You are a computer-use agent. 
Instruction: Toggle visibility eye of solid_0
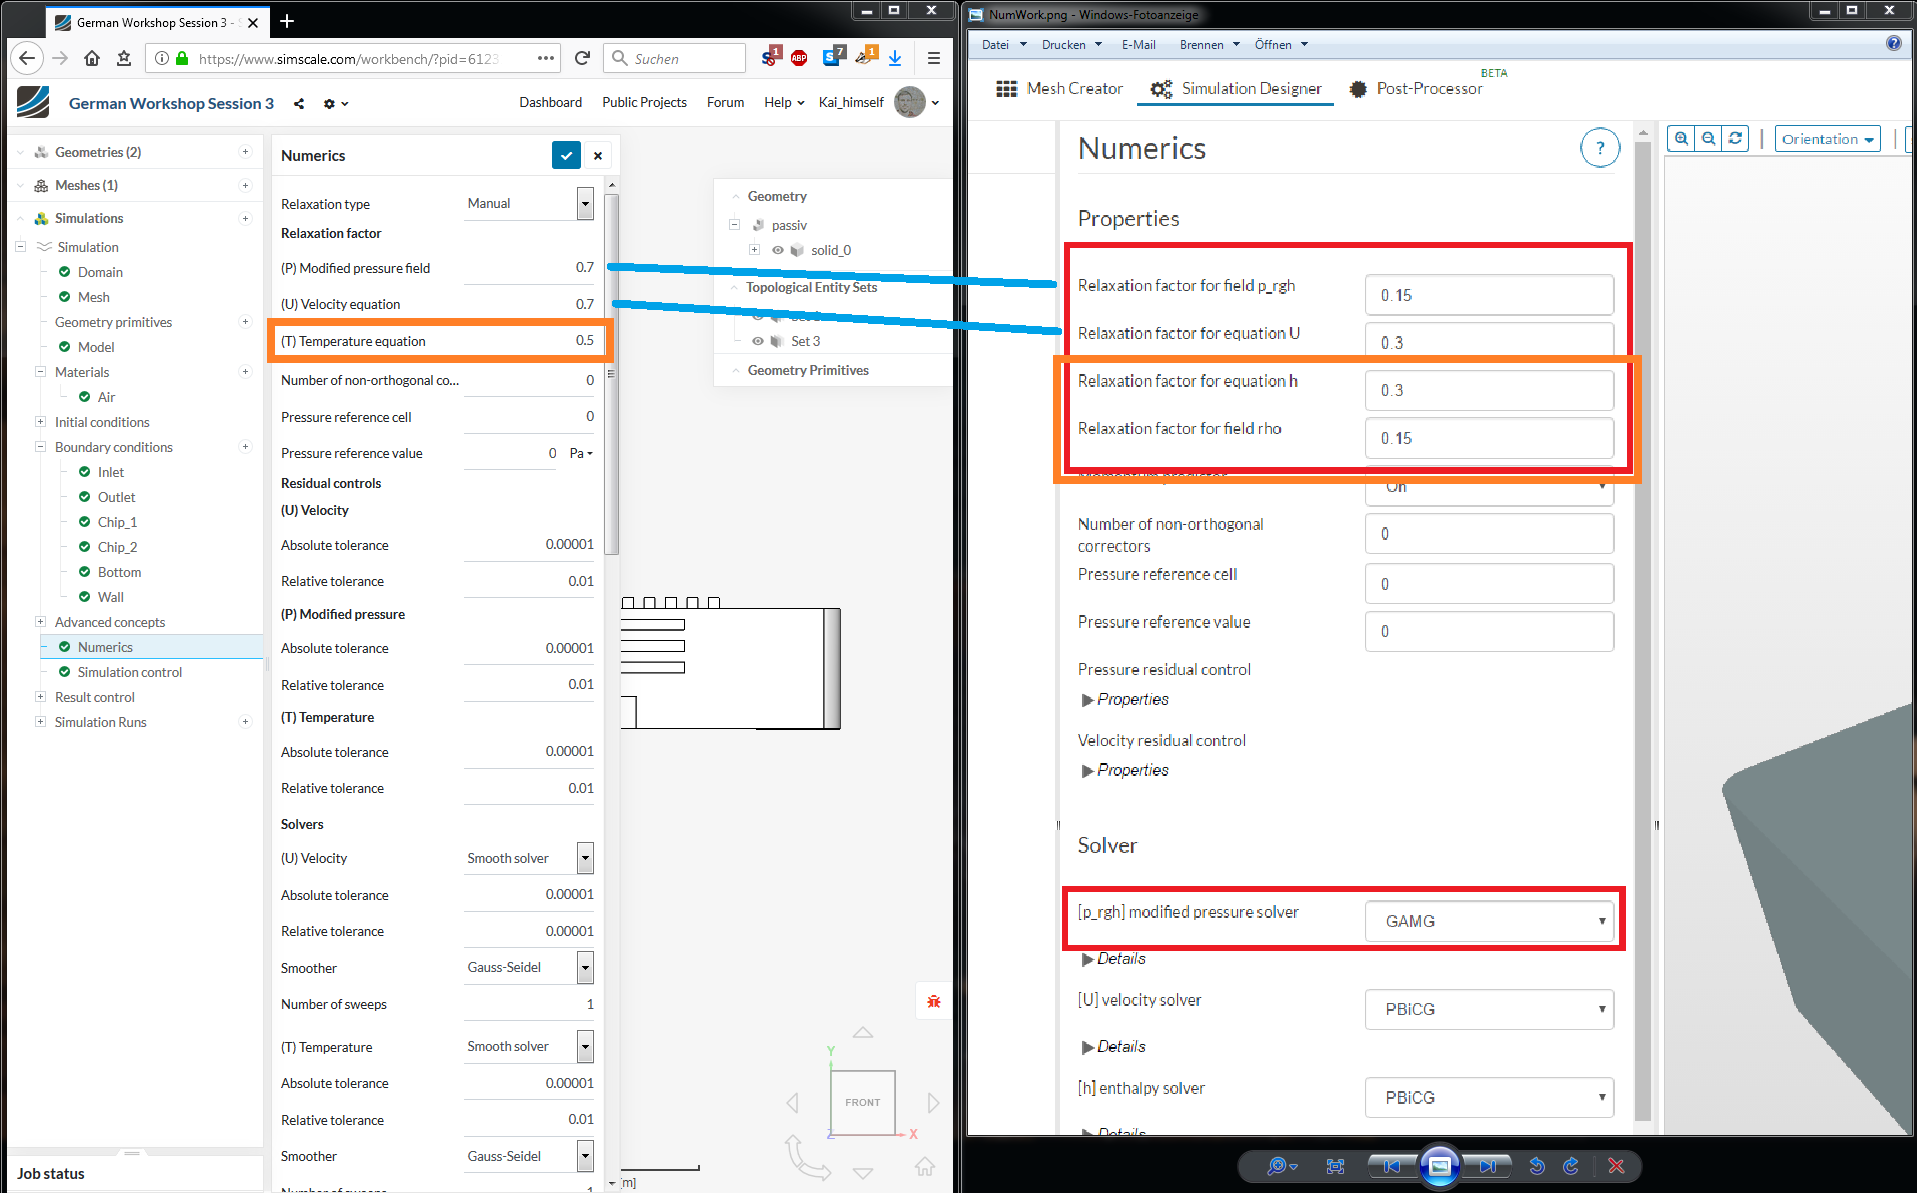click(778, 250)
